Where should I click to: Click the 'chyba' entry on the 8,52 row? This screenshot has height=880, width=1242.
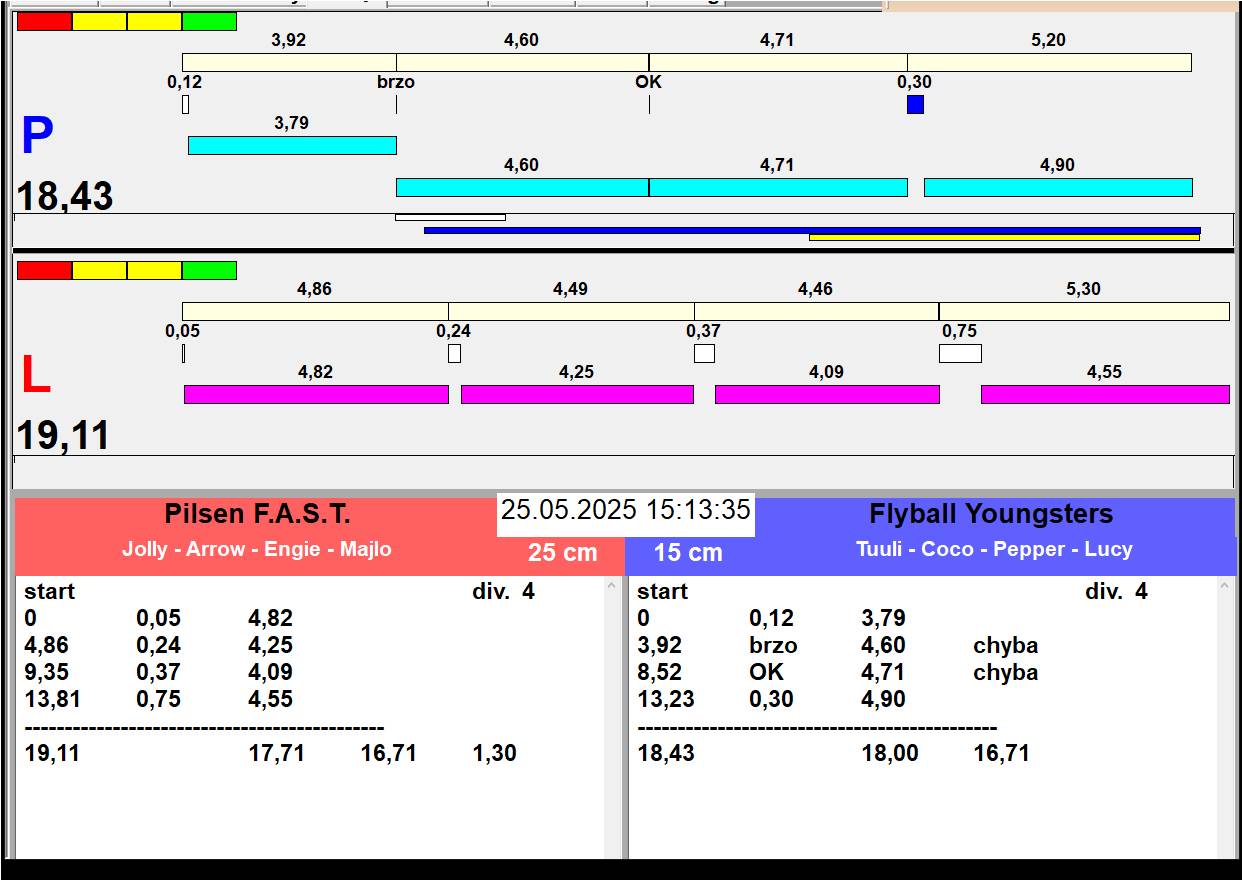[x=1006, y=672]
